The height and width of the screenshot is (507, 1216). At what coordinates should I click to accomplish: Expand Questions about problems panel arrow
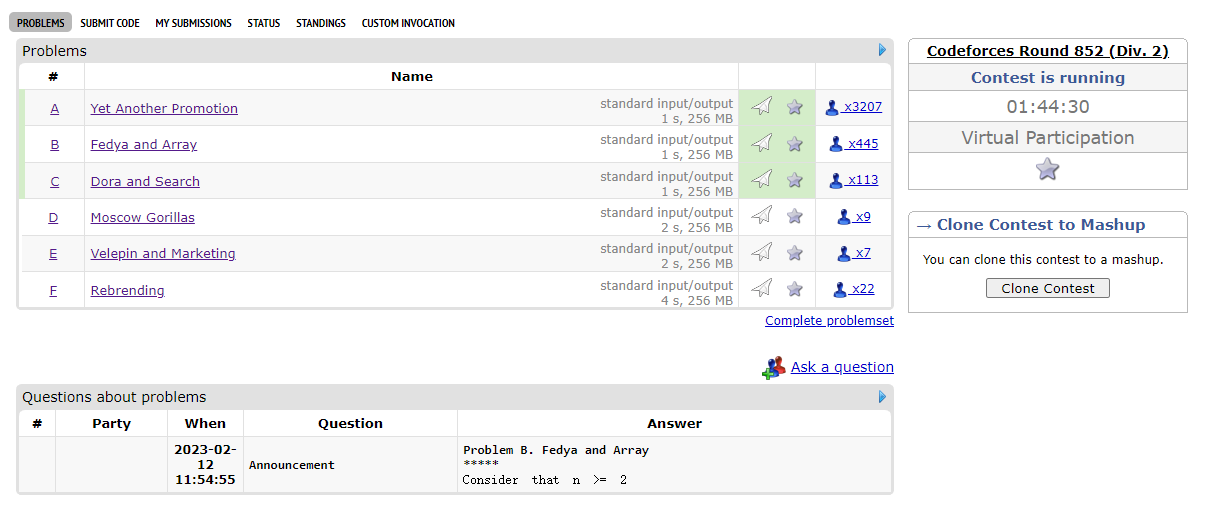point(882,397)
